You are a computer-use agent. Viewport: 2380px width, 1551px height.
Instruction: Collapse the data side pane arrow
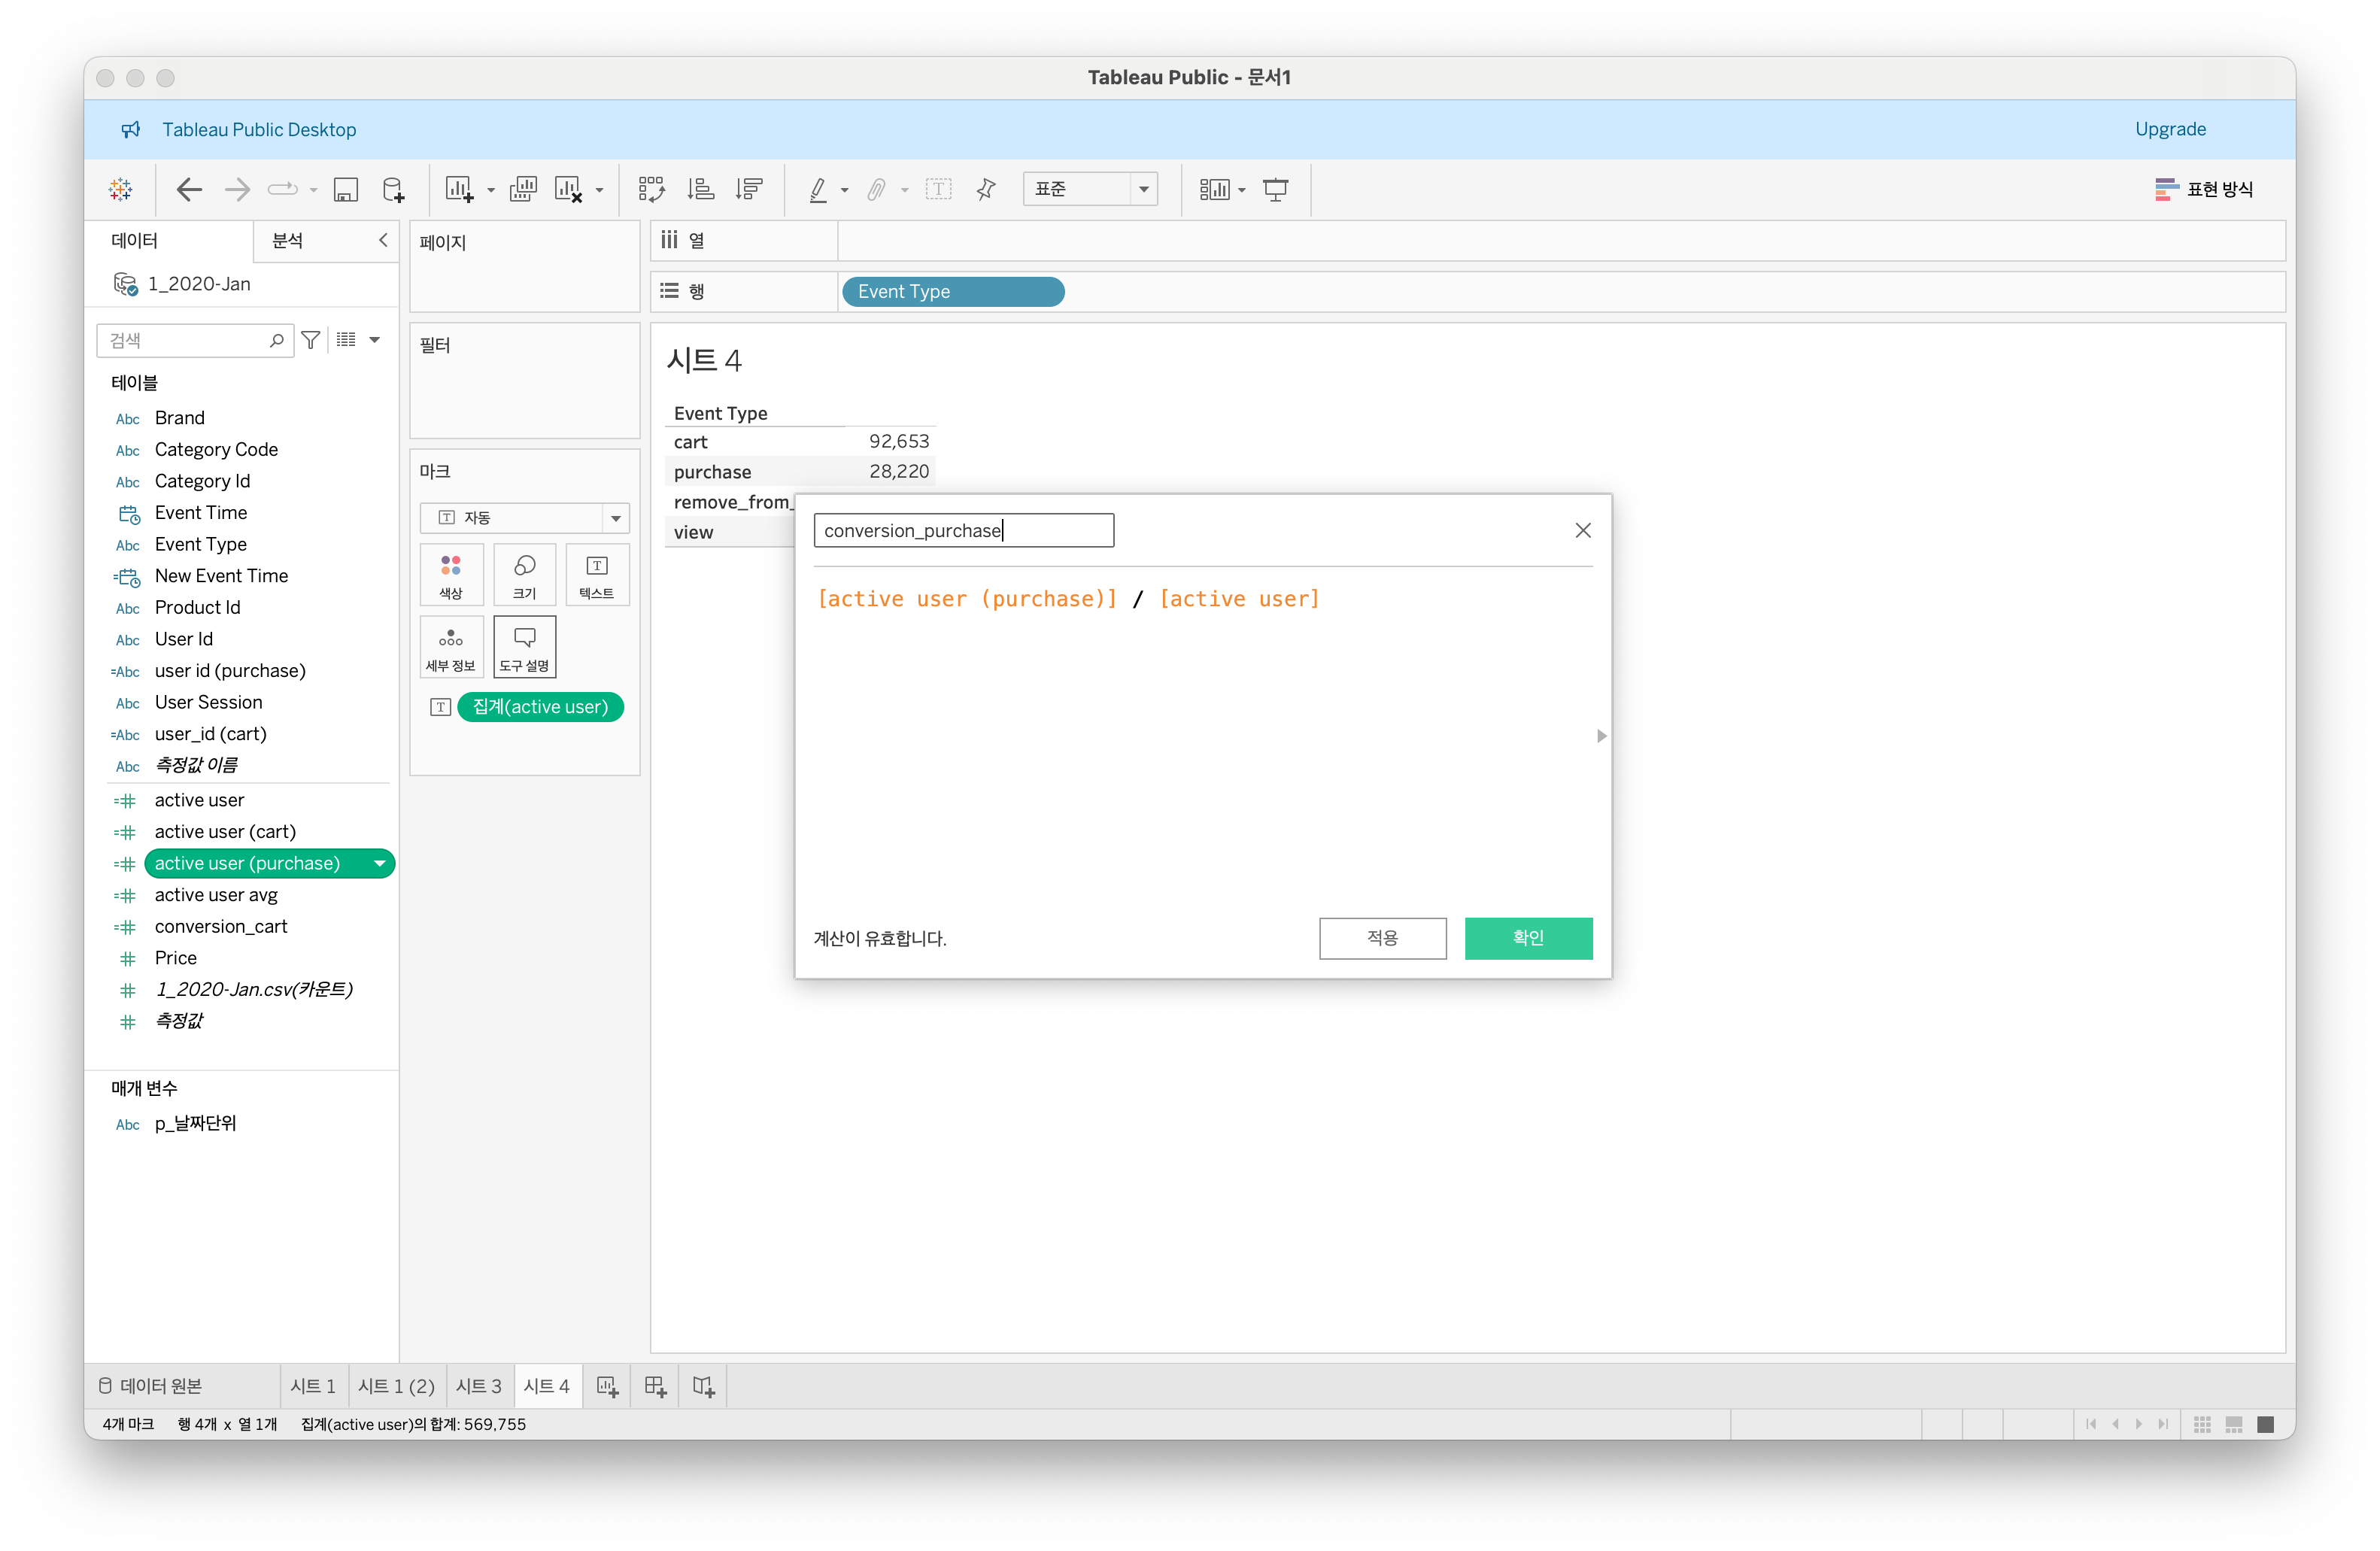pyautogui.click(x=383, y=240)
